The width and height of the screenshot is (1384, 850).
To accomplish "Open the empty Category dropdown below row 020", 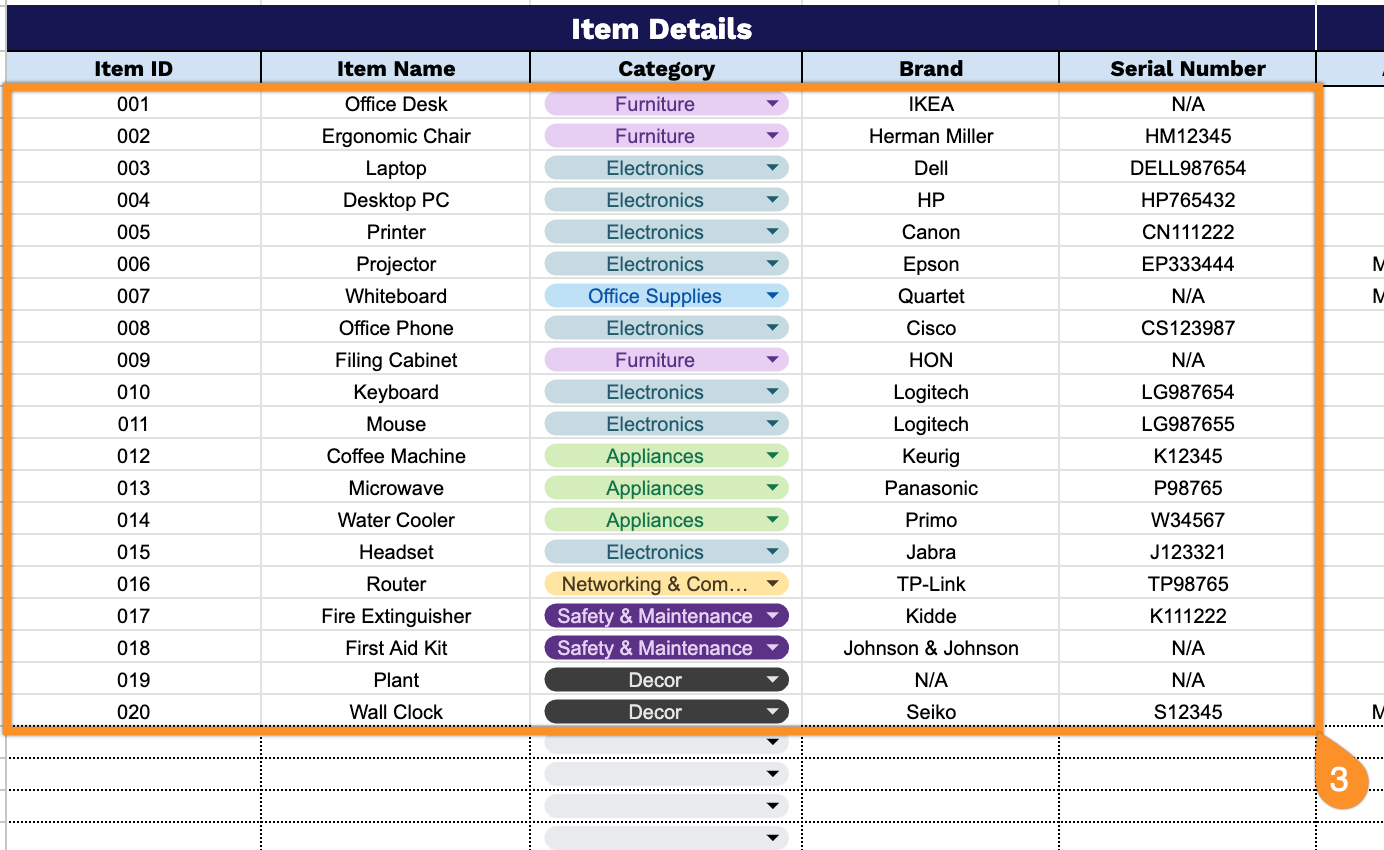I will [x=770, y=742].
